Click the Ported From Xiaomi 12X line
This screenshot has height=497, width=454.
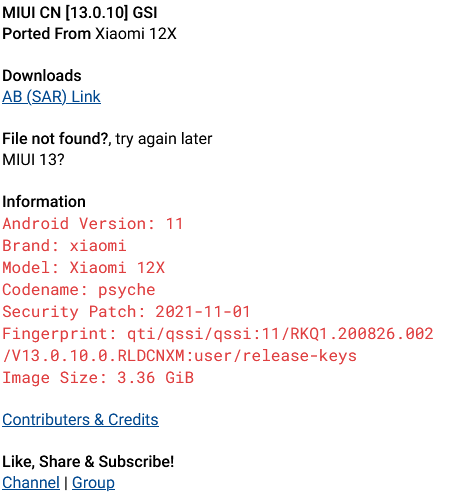(89, 34)
